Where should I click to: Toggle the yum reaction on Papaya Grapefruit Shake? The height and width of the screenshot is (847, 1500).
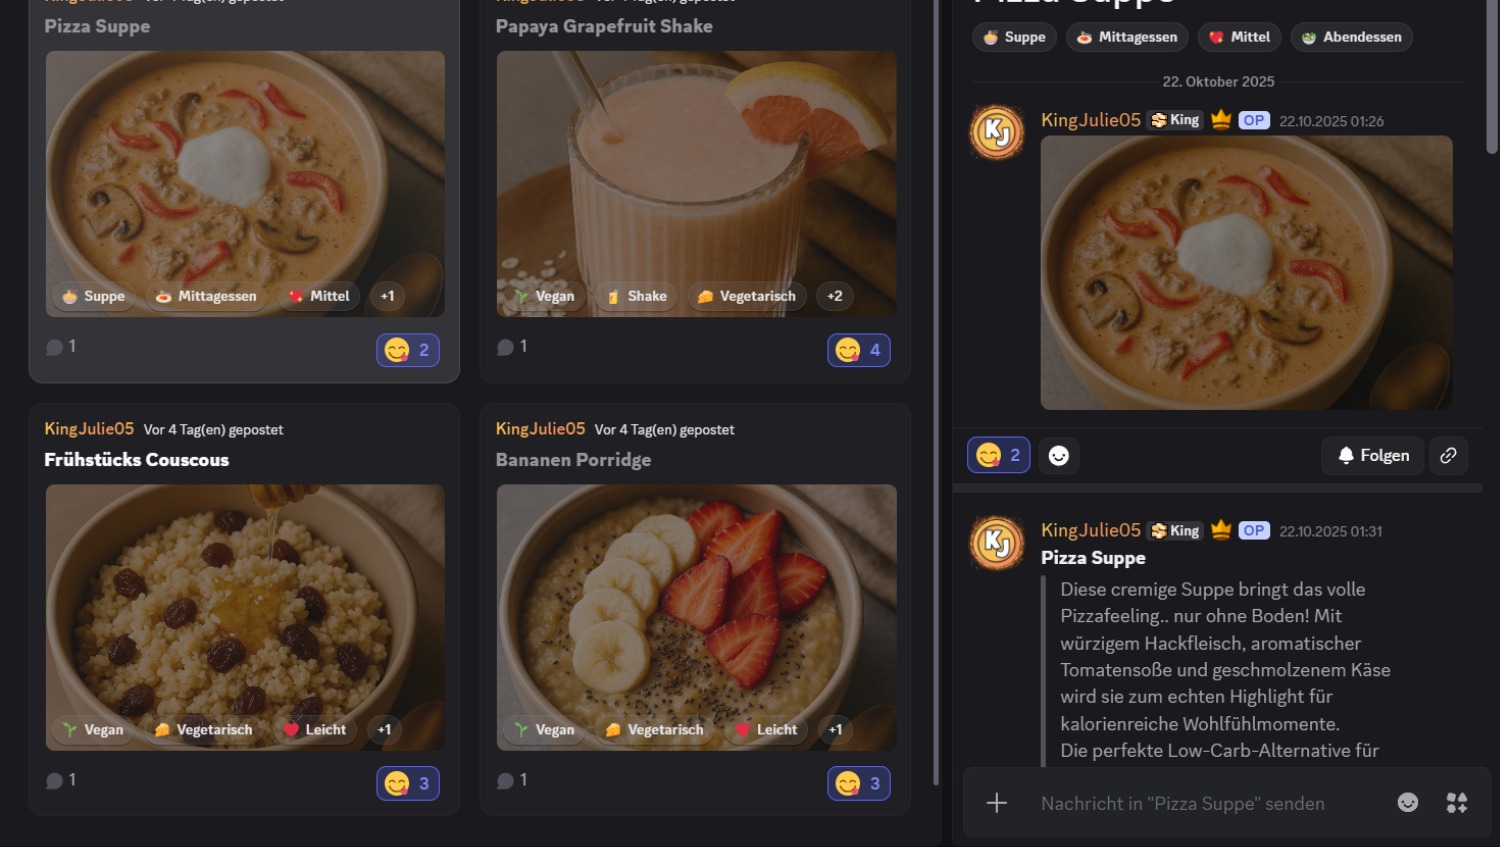[x=859, y=350]
